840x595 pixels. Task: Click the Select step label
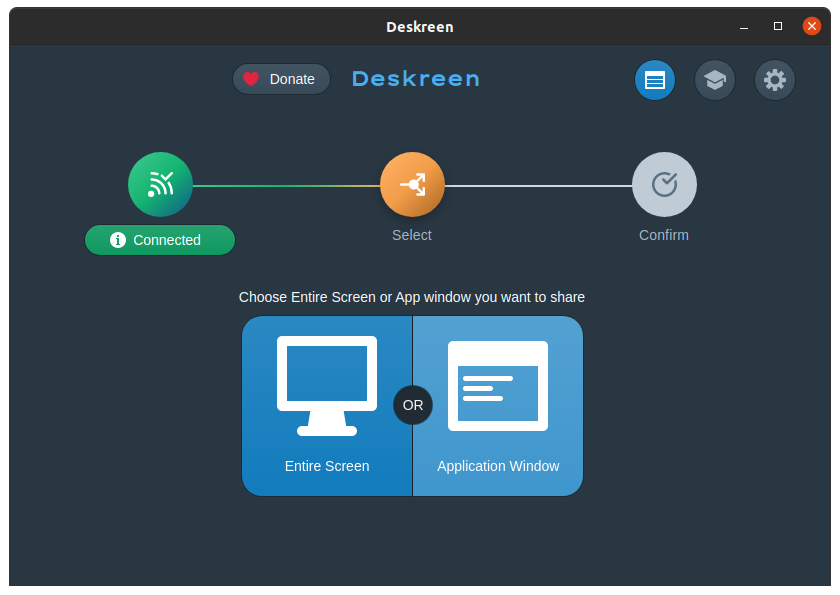click(412, 234)
